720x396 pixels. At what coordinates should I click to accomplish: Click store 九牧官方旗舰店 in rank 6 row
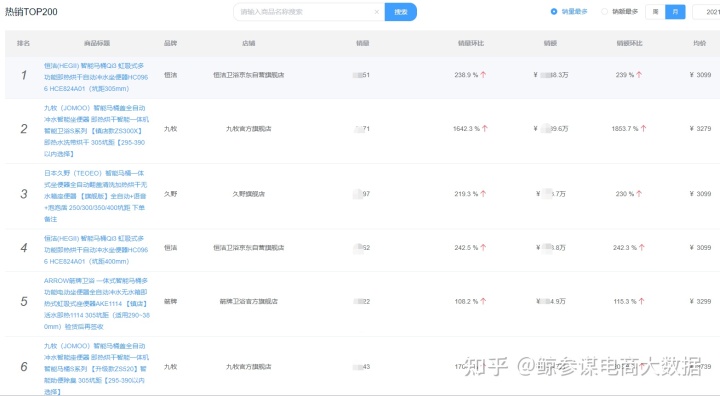pyautogui.click(x=248, y=367)
